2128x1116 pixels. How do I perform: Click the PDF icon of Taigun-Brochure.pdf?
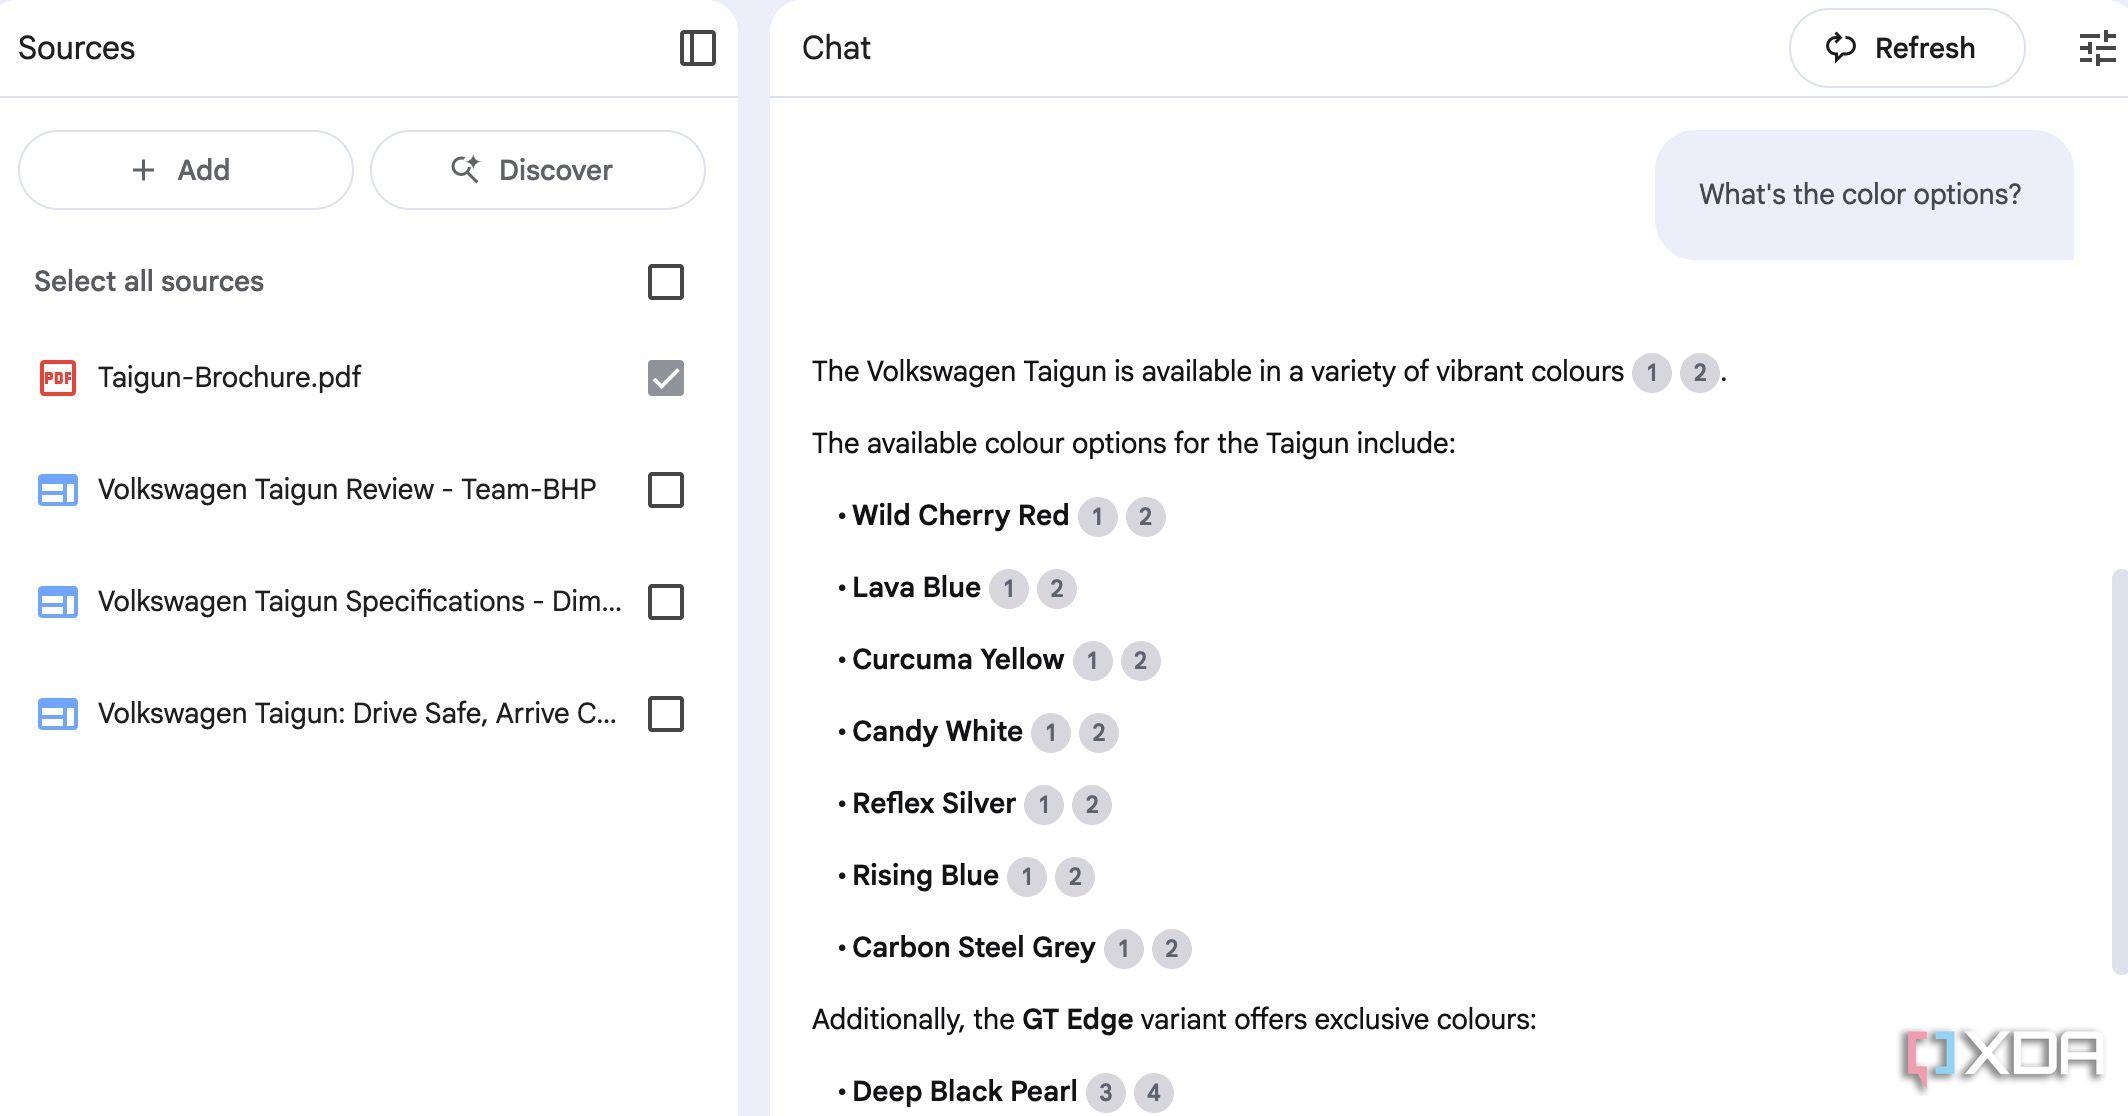click(x=58, y=378)
